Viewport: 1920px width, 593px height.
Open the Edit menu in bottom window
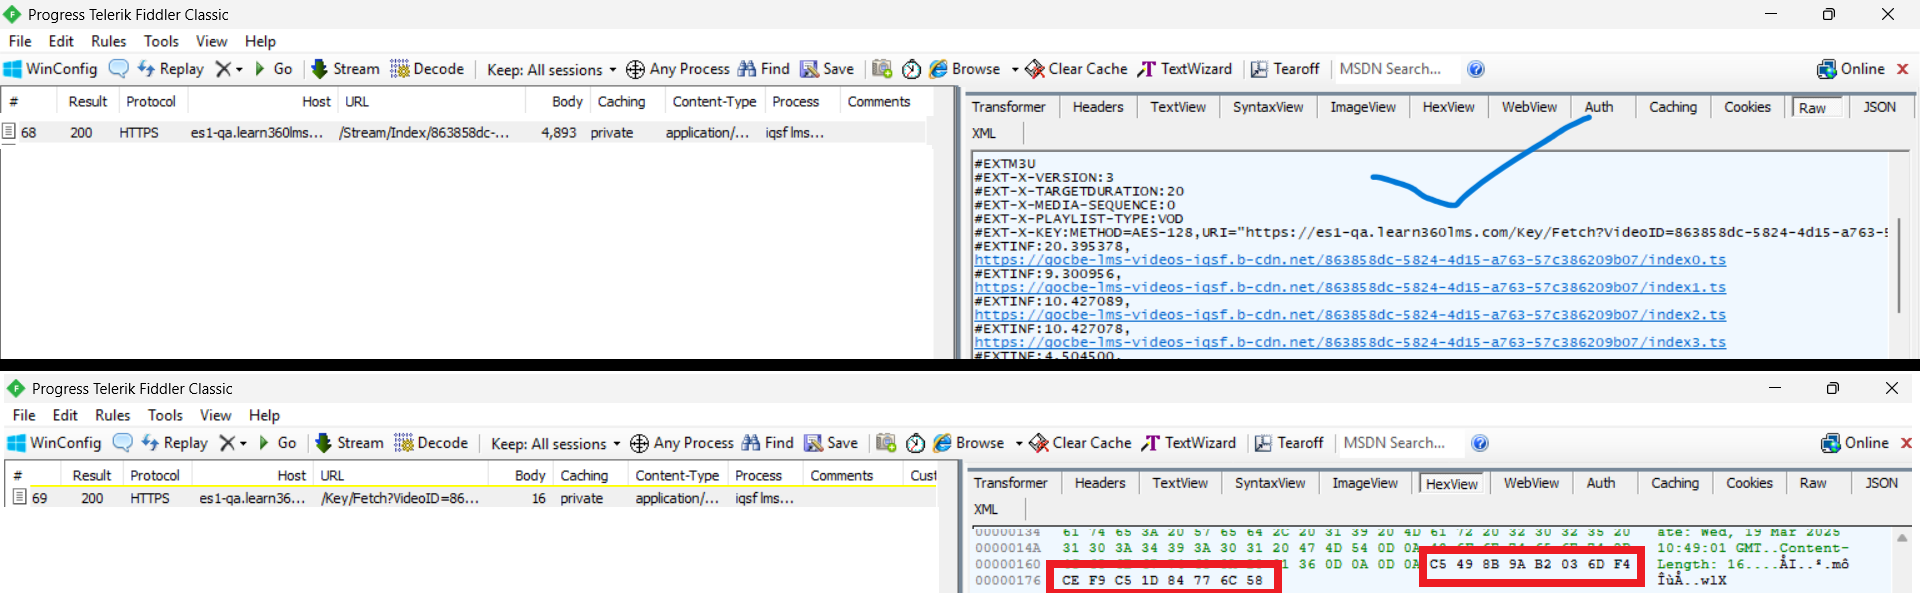(65, 415)
